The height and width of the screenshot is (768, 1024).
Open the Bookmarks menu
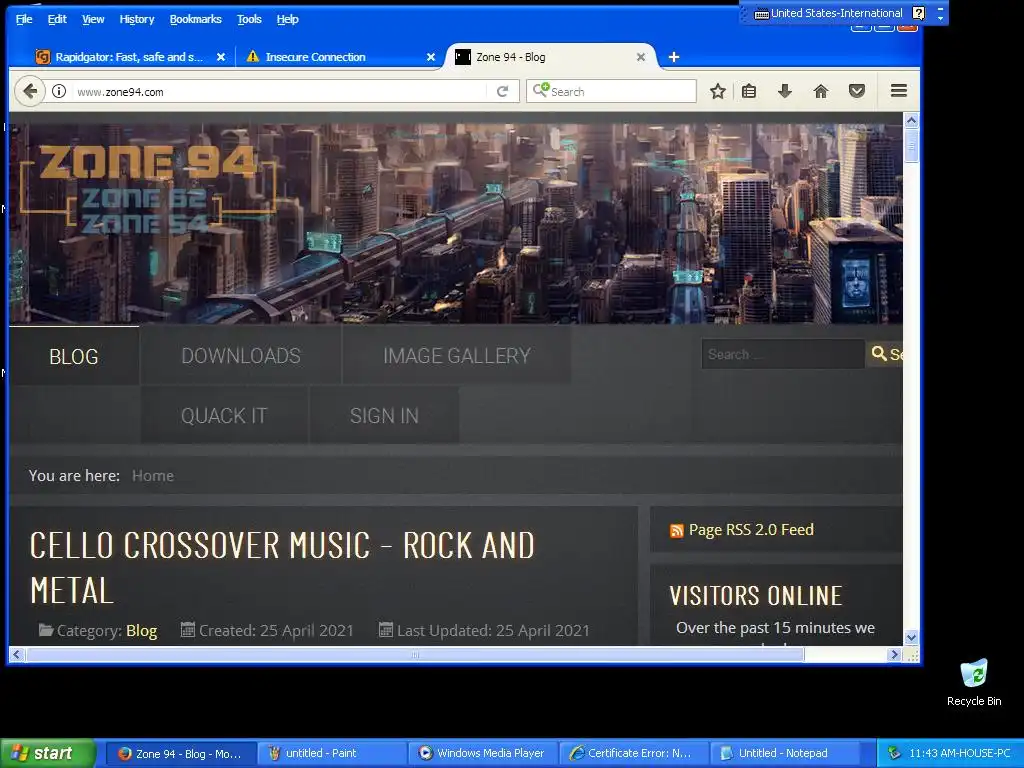[195, 19]
